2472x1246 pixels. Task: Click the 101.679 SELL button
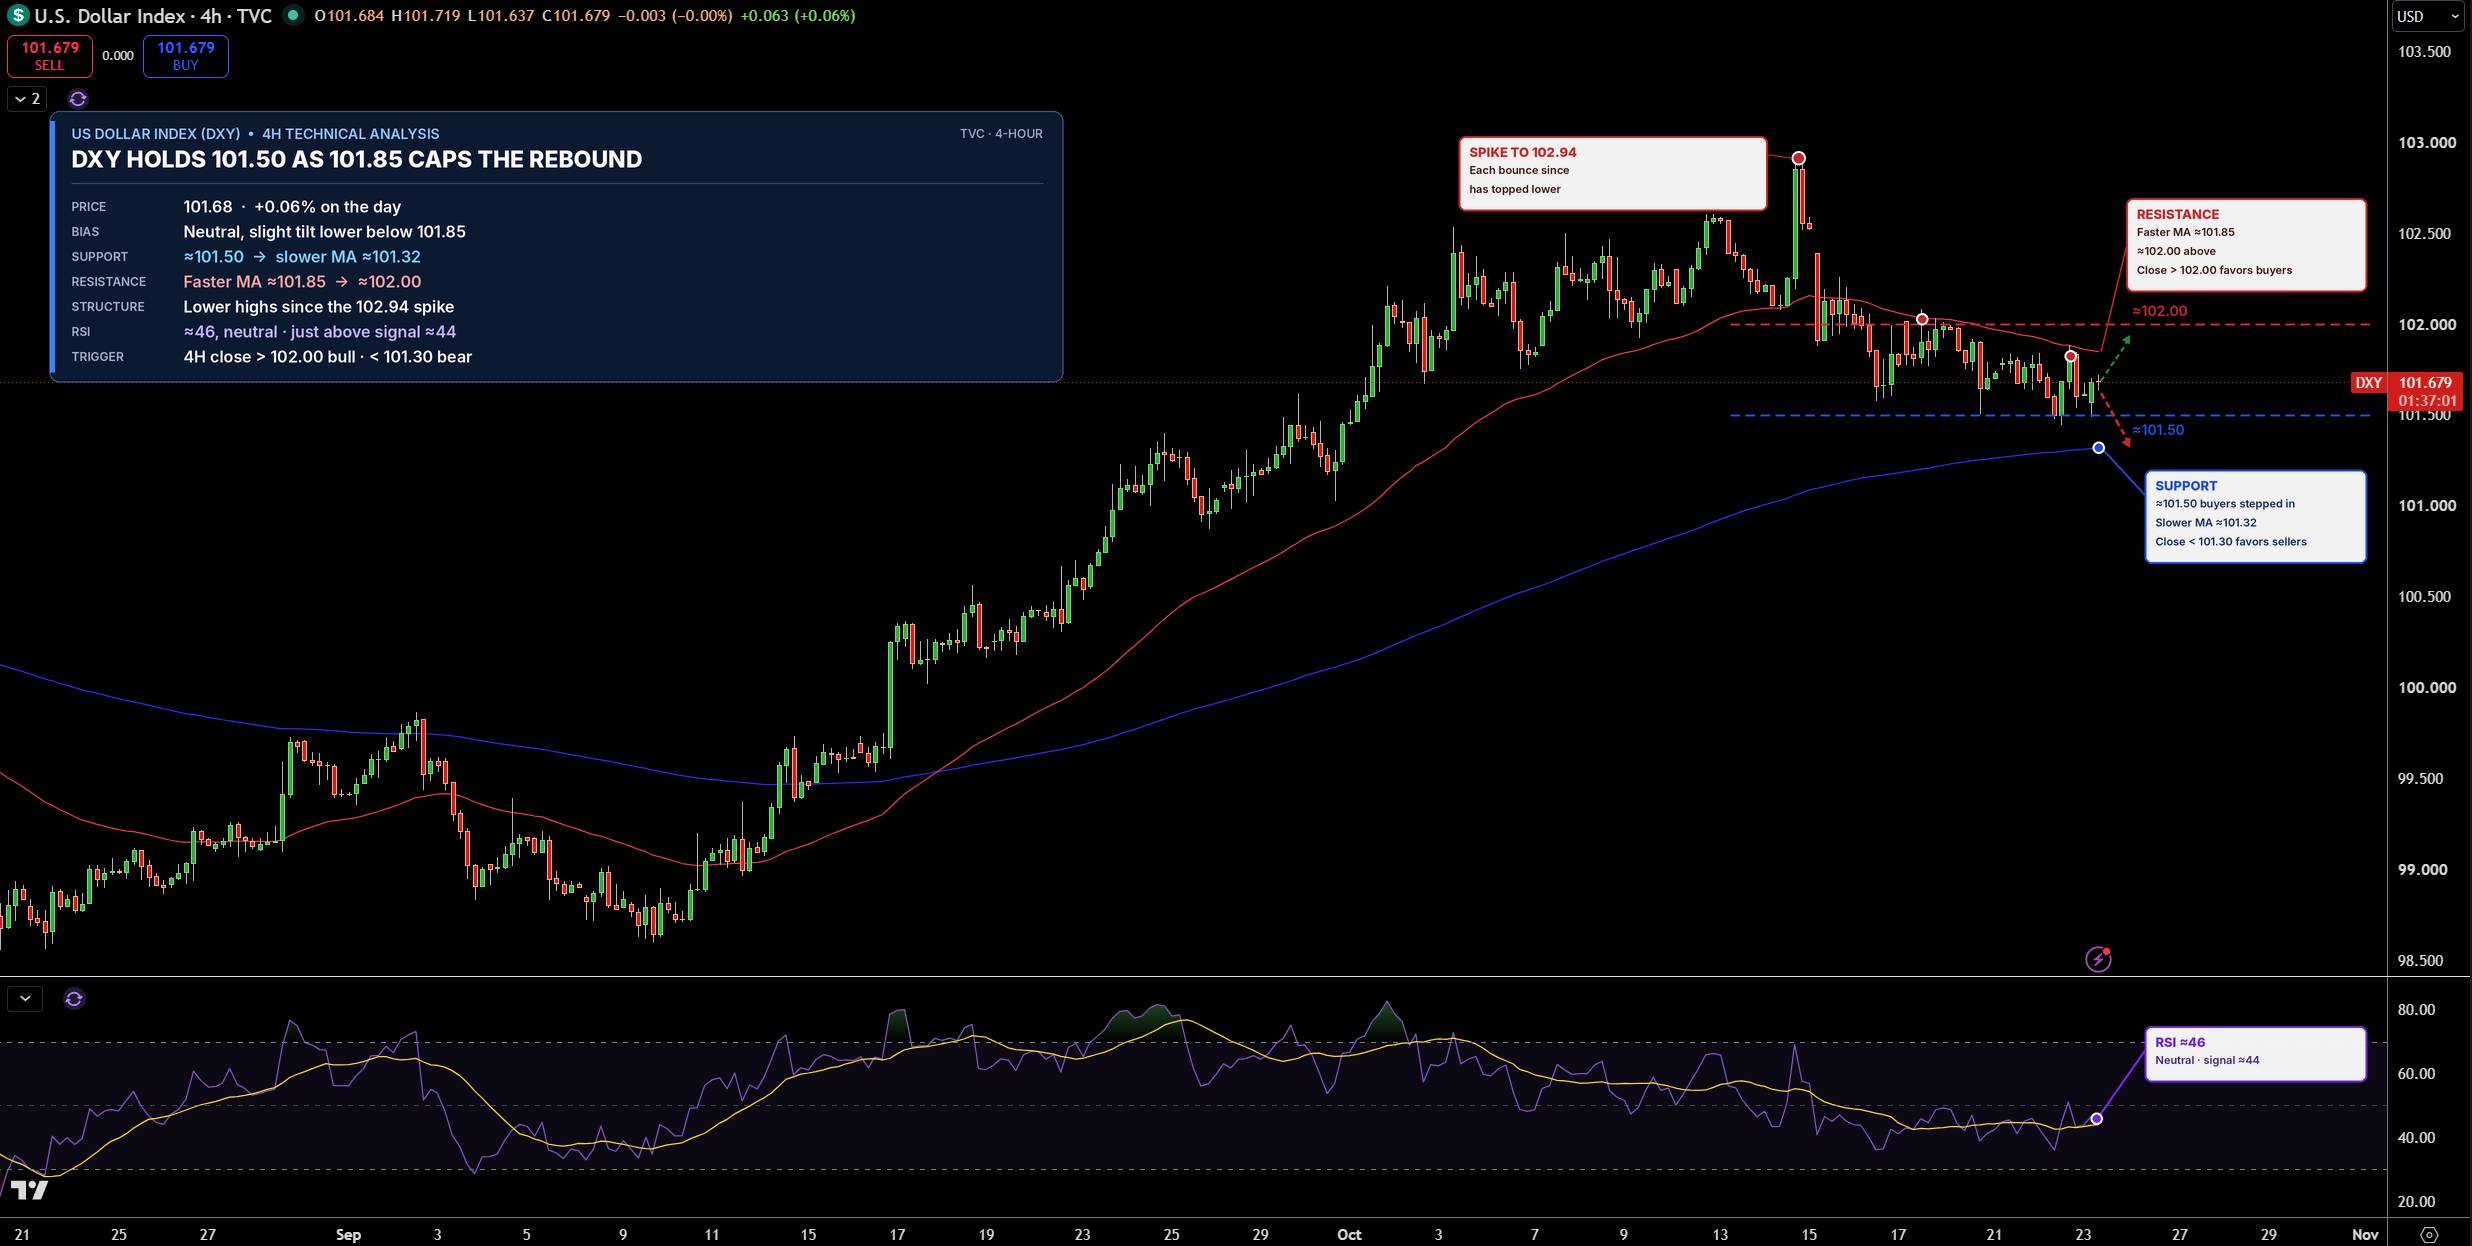tap(50, 56)
